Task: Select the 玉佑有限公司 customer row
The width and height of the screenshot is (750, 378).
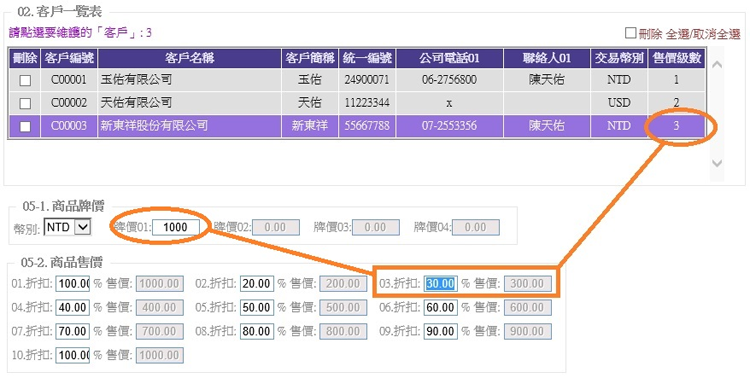Action: click(x=356, y=80)
